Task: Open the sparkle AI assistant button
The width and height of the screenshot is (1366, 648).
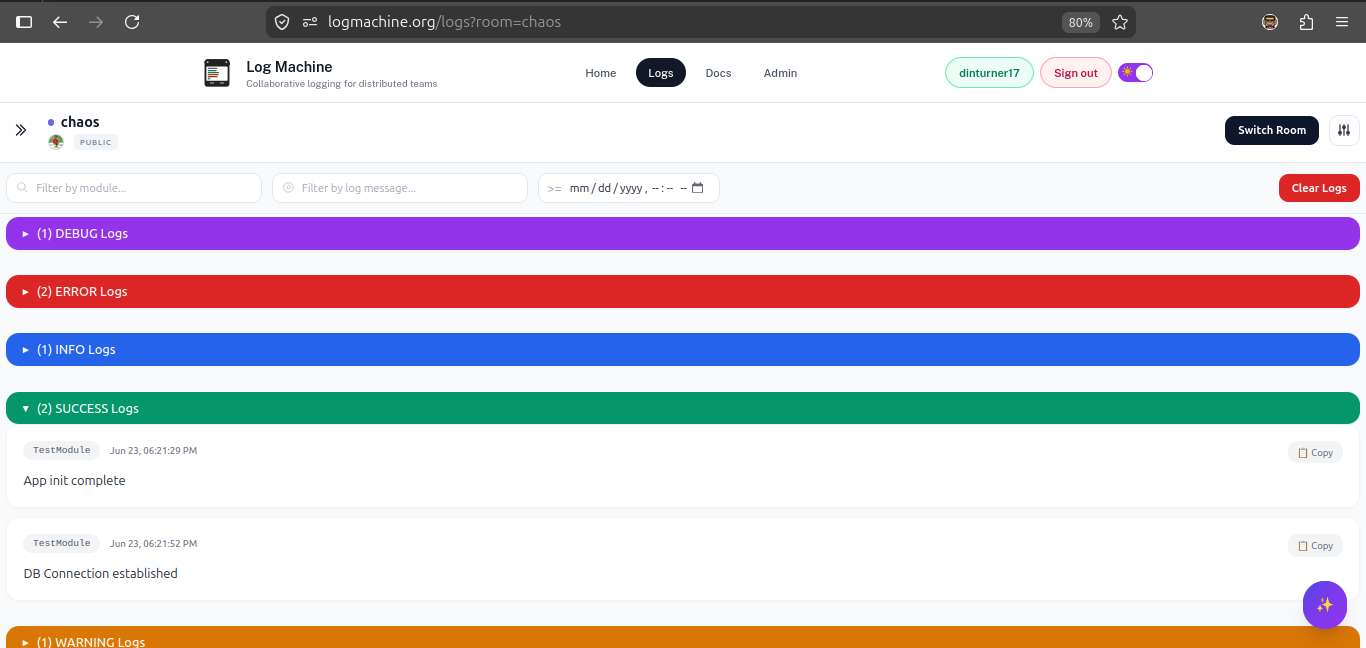Action: [x=1325, y=605]
